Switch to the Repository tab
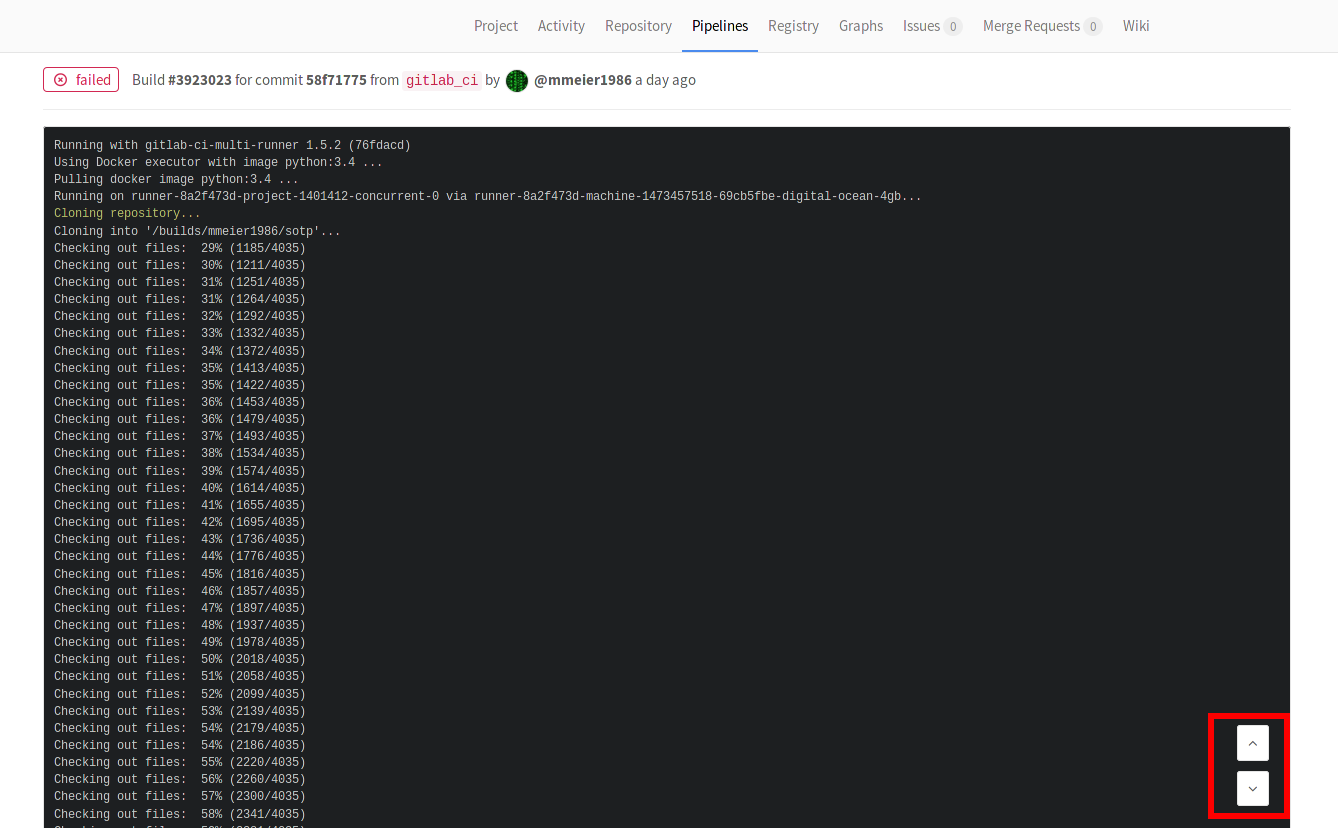 (x=638, y=26)
